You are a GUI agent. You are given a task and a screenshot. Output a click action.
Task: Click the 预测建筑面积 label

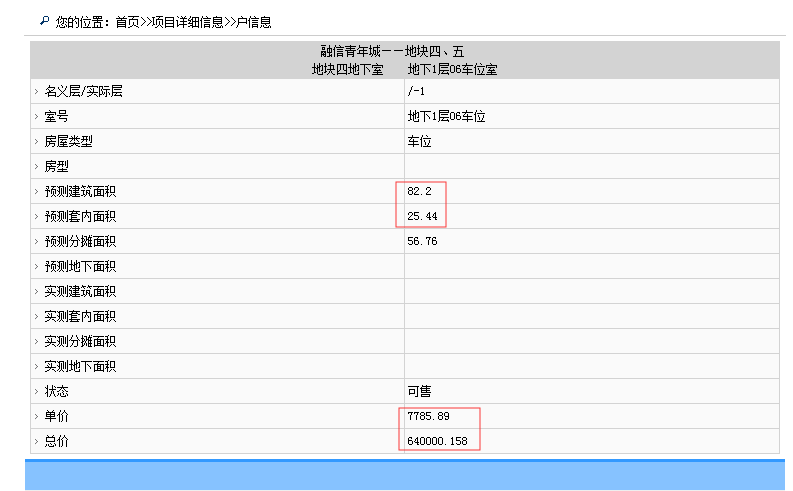click(80, 191)
